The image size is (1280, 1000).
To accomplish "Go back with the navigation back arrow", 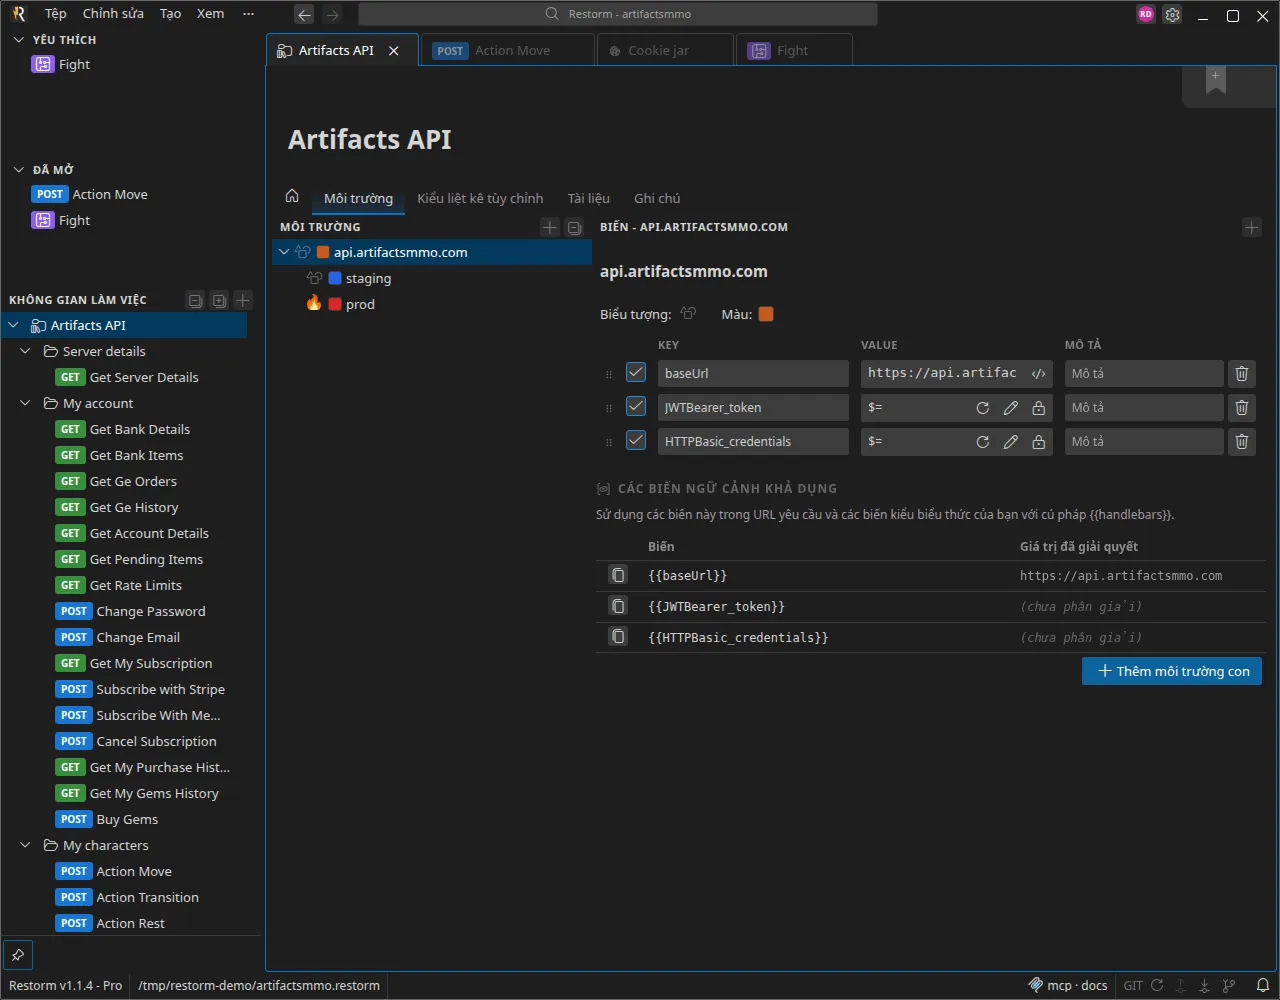I will pyautogui.click(x=305, y=14).
